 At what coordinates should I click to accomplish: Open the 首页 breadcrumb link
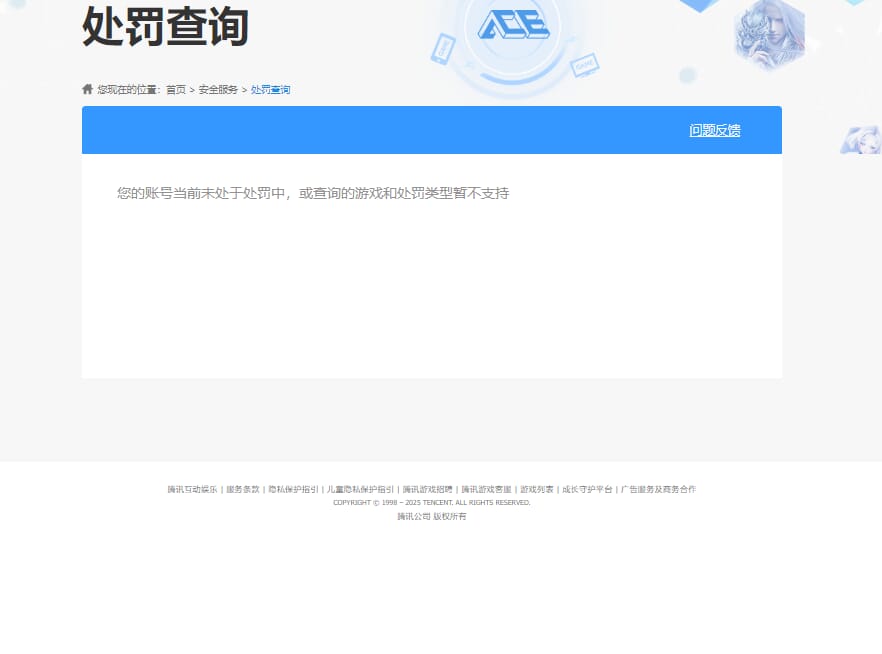click(177, 89)
